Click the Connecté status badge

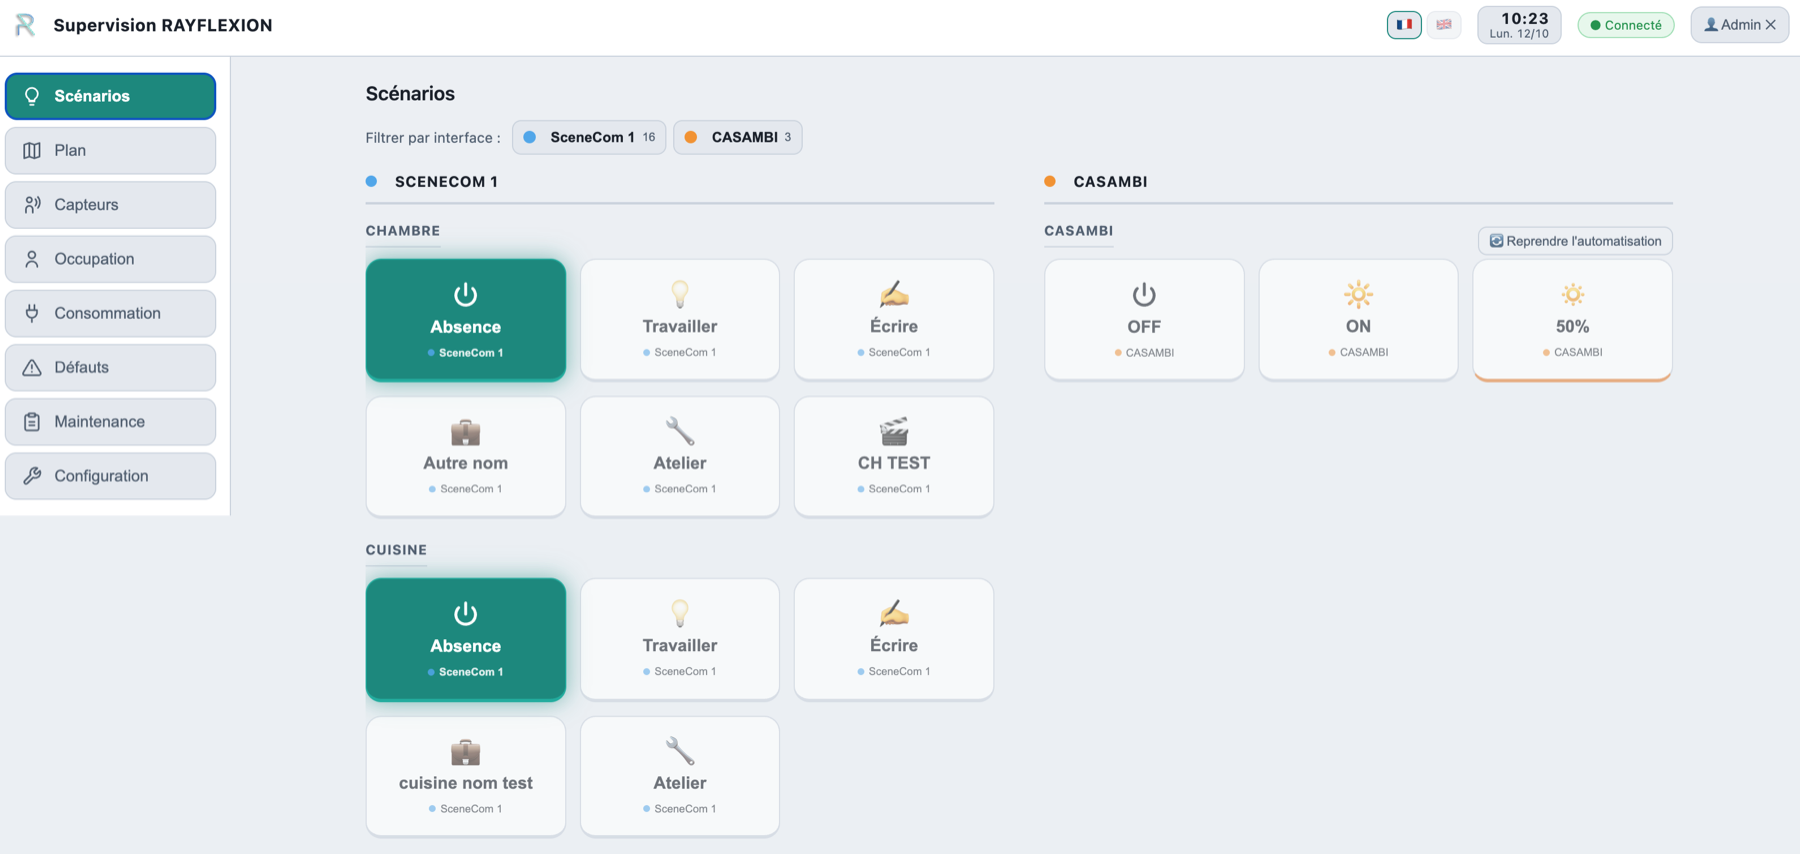click(1626, 25)
